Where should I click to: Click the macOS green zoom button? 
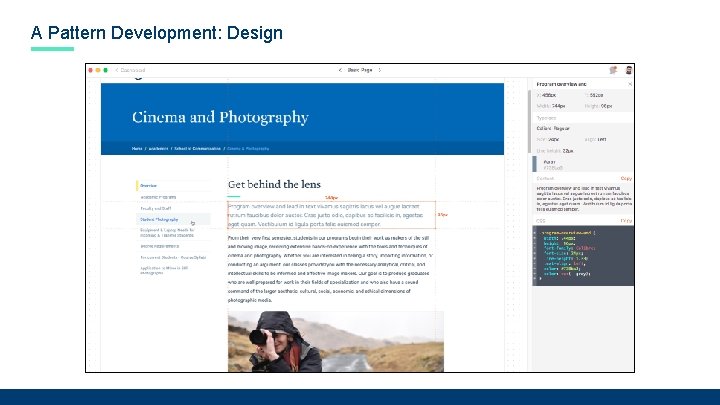click(106, 70)
